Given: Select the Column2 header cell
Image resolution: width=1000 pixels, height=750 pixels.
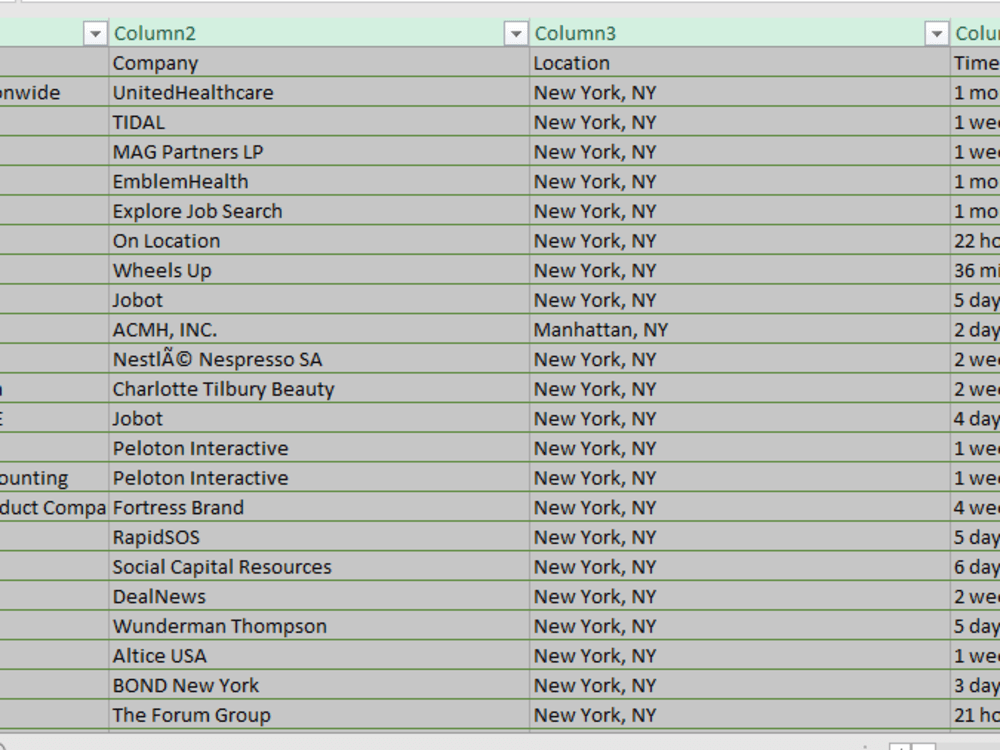Looking at the screenshot, I should pos(319,33).
